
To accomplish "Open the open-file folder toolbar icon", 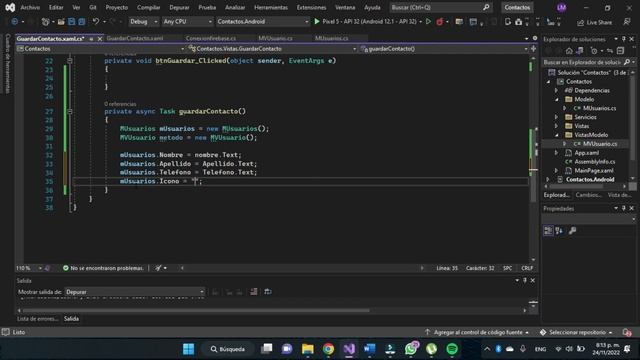I will pos(61,22).
